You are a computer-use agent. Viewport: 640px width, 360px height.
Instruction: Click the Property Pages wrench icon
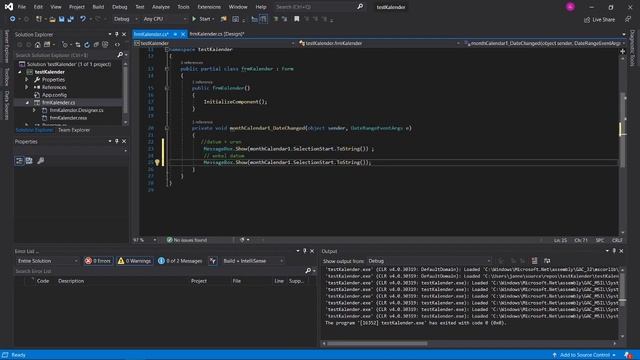coord(40,161)
